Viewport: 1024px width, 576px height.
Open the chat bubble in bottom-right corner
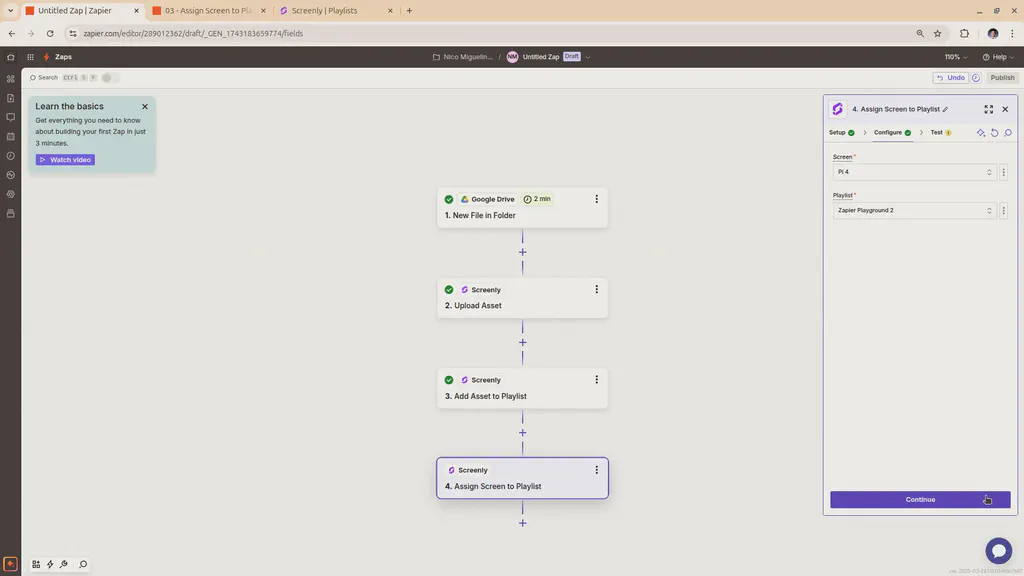[998, 550]
